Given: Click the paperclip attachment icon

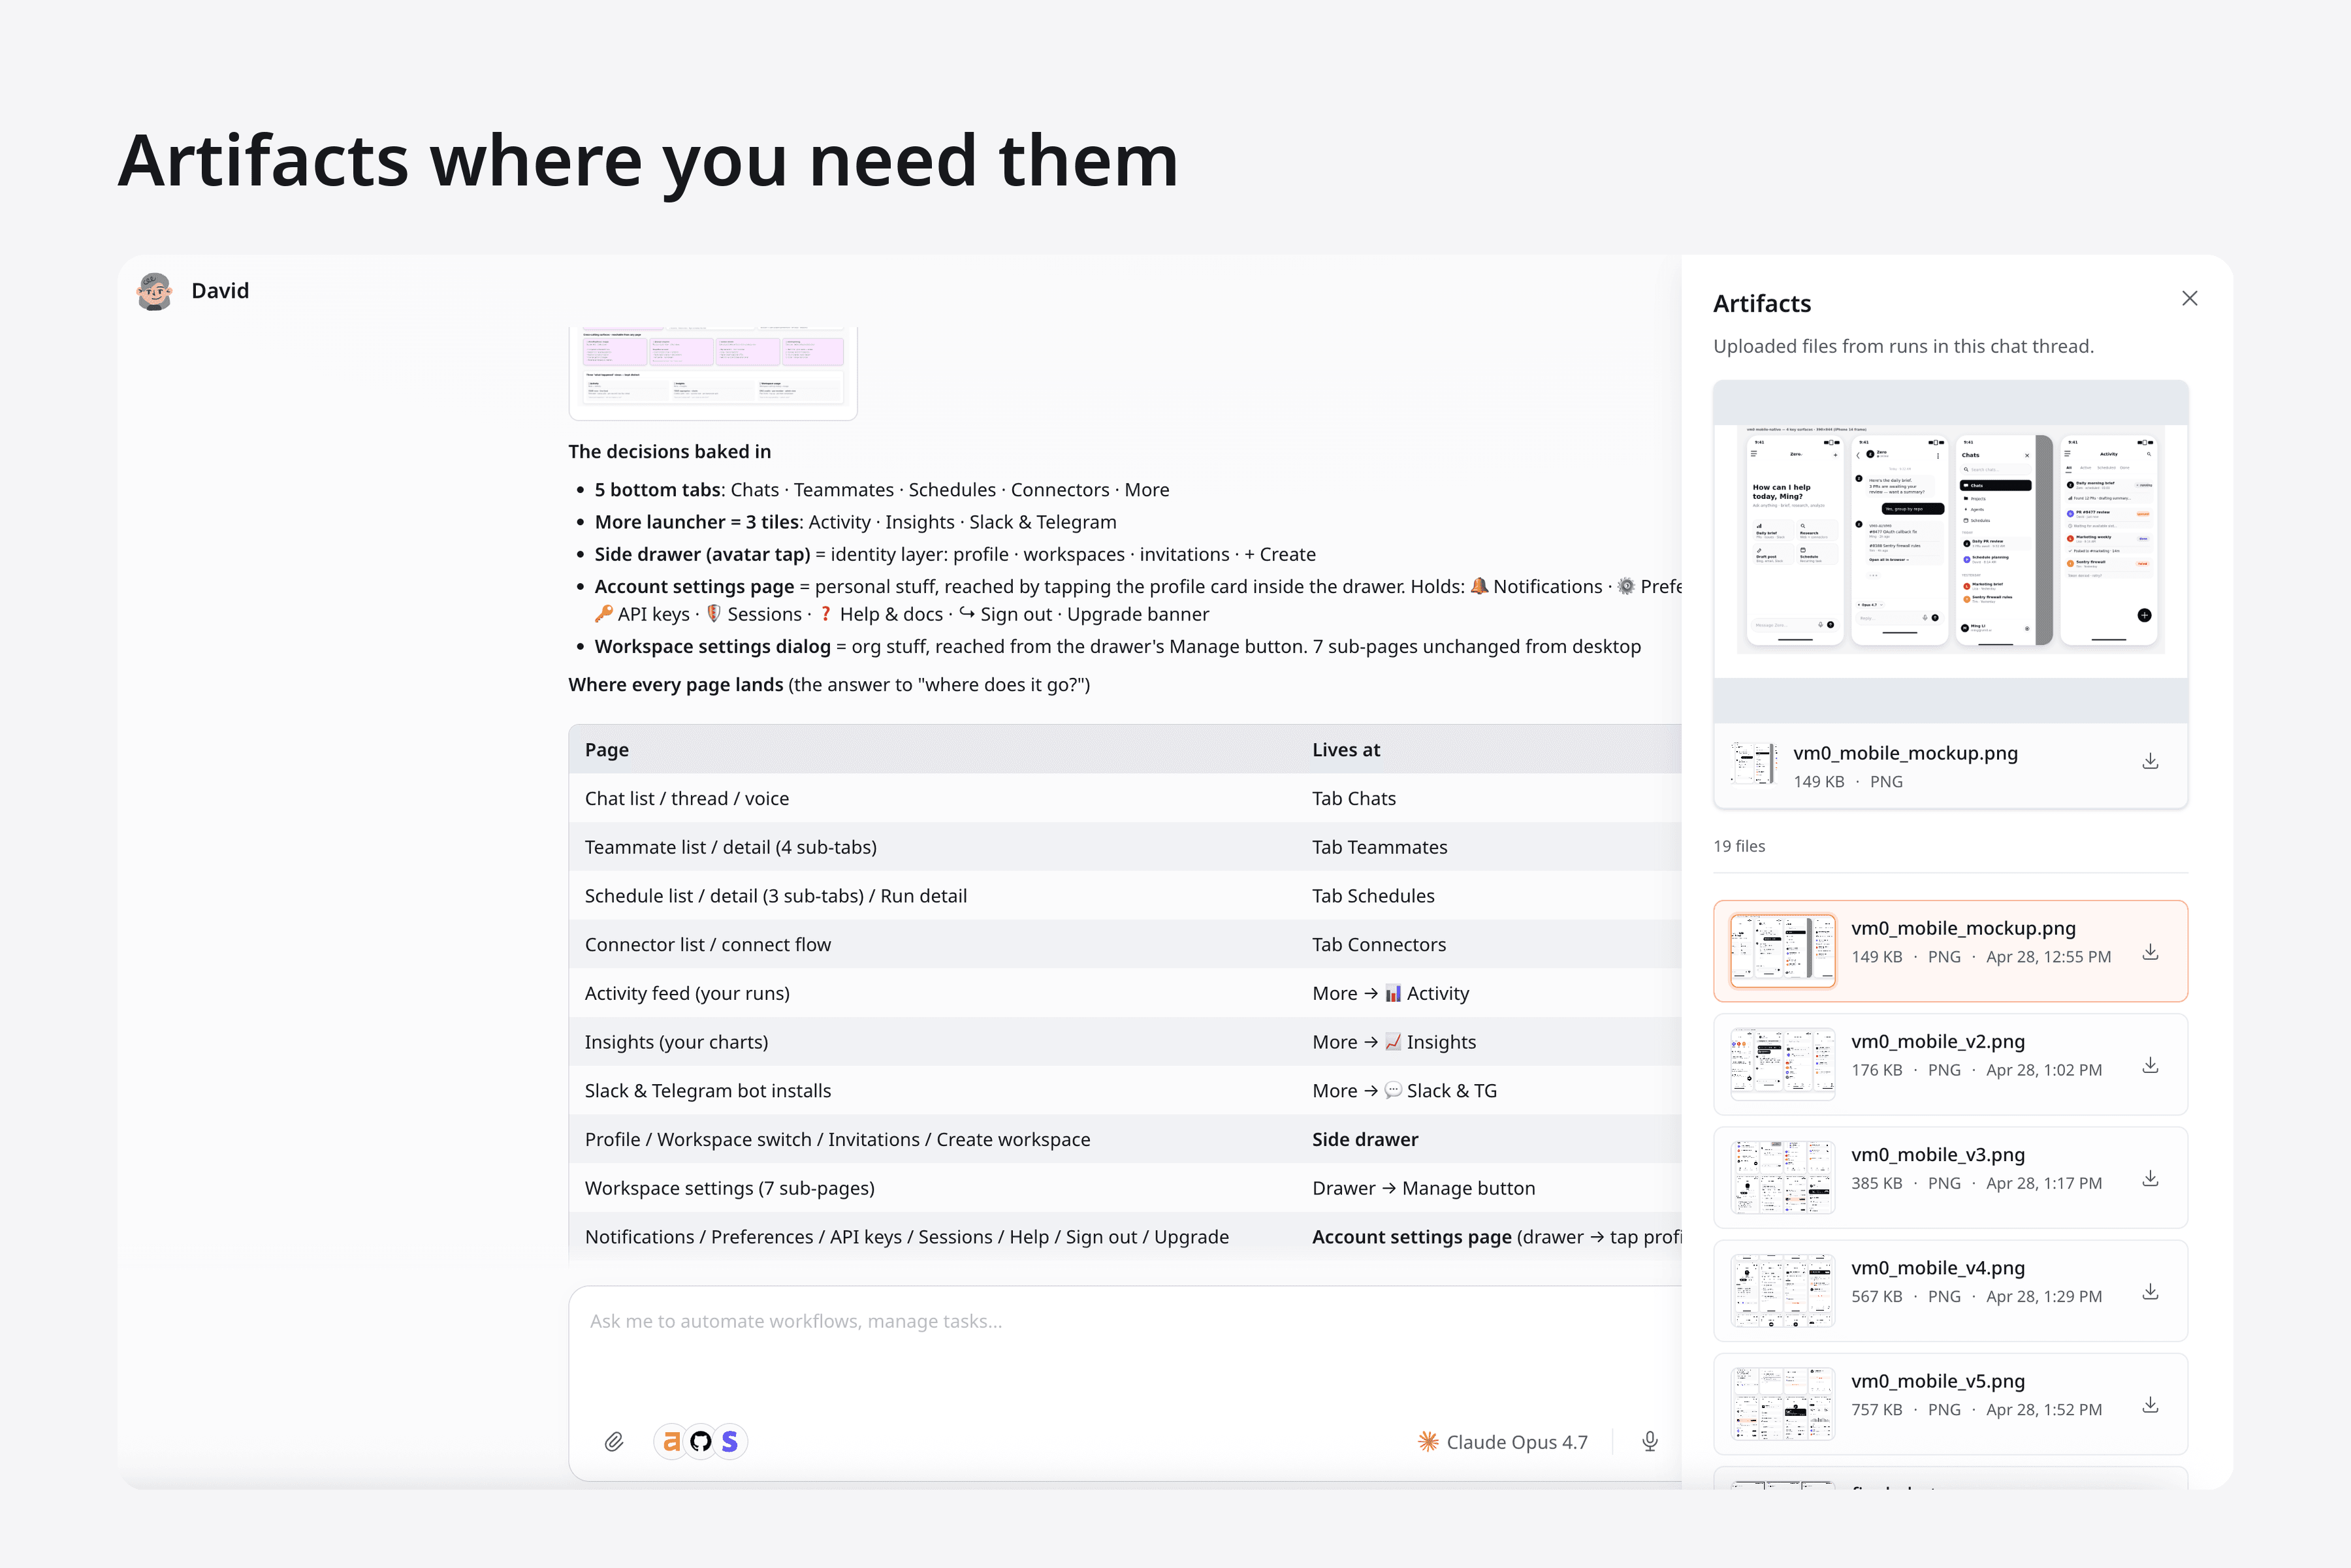Looking at the screenshot, I should 614,1441.
